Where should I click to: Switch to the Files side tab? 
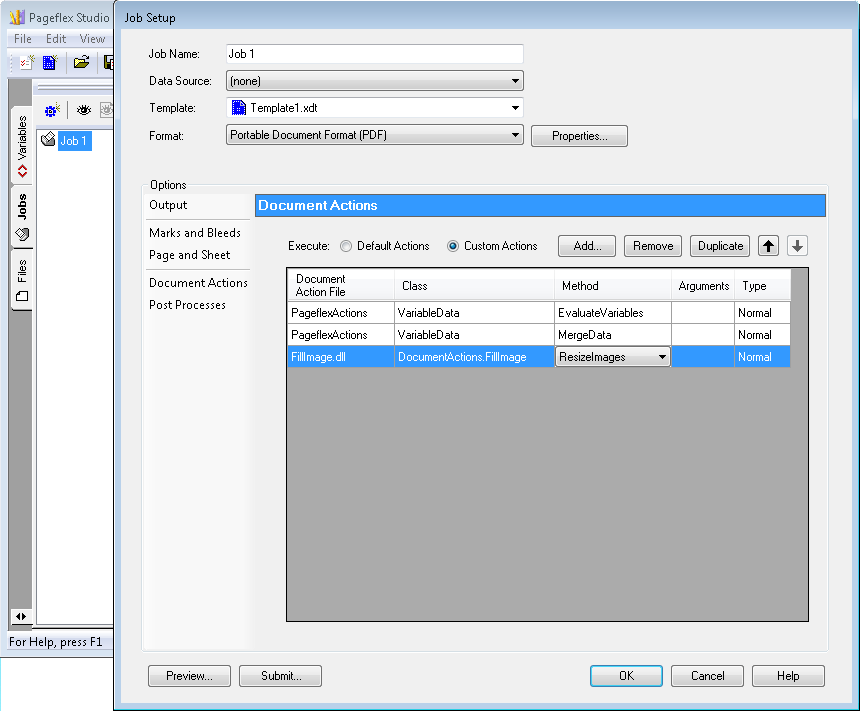point(22,280)
